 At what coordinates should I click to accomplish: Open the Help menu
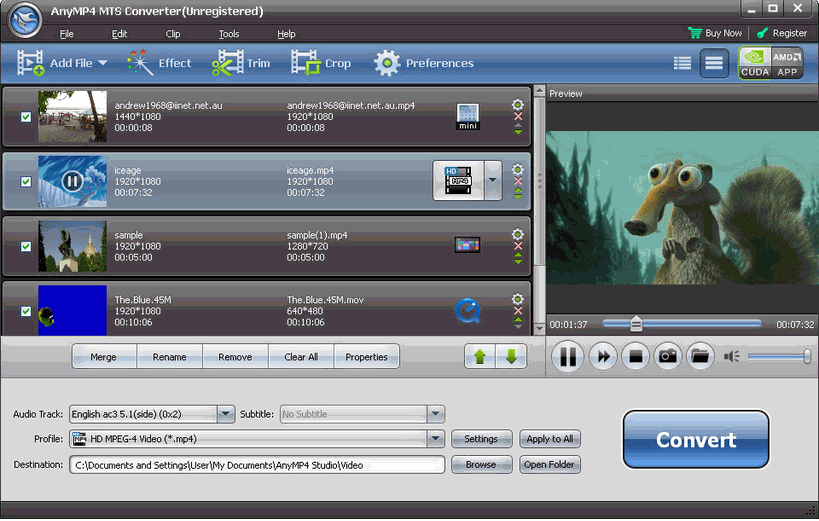[x=286, y=34]
